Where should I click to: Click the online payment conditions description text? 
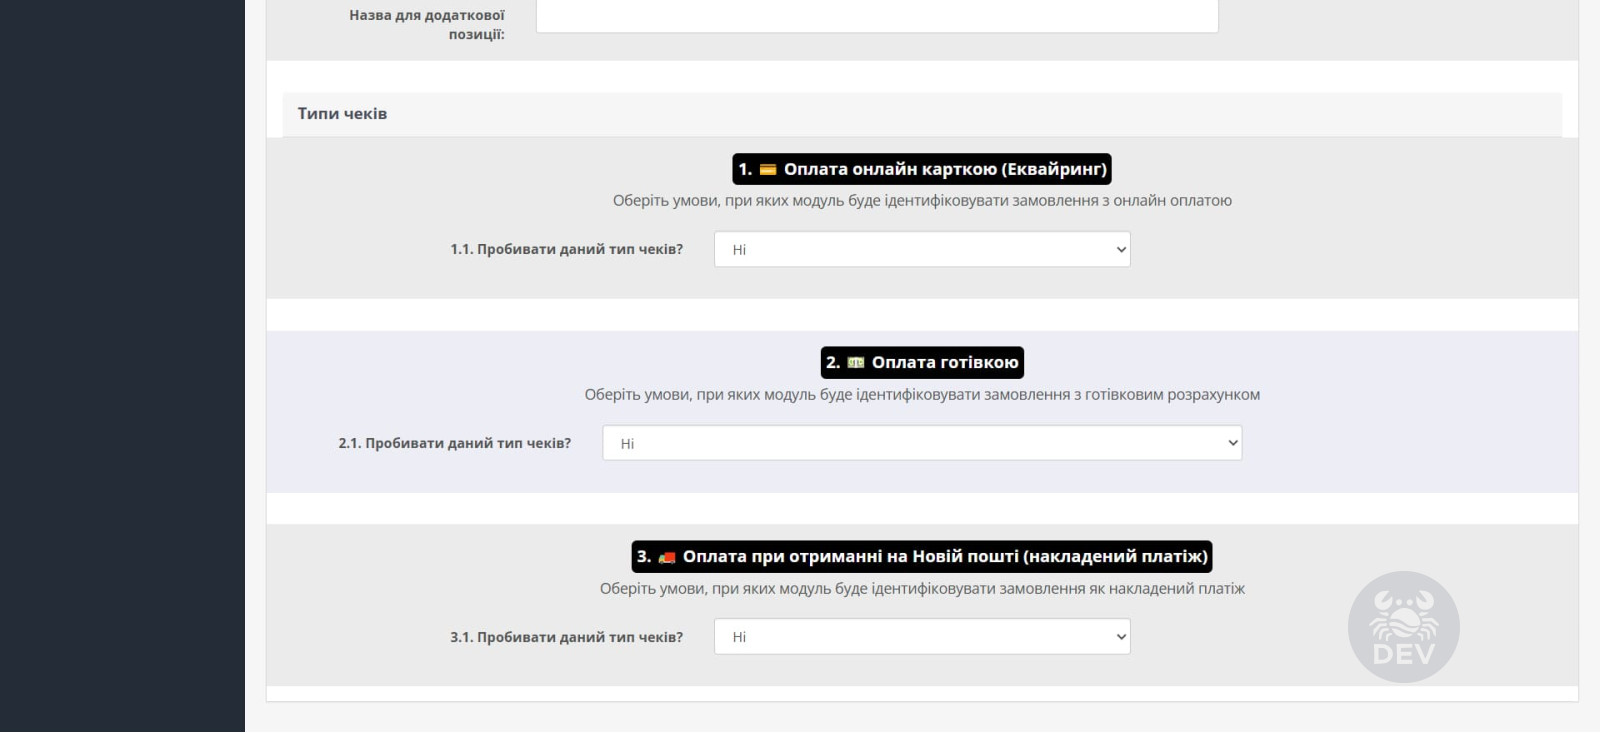pyautogui.click(x=922, y=201)
